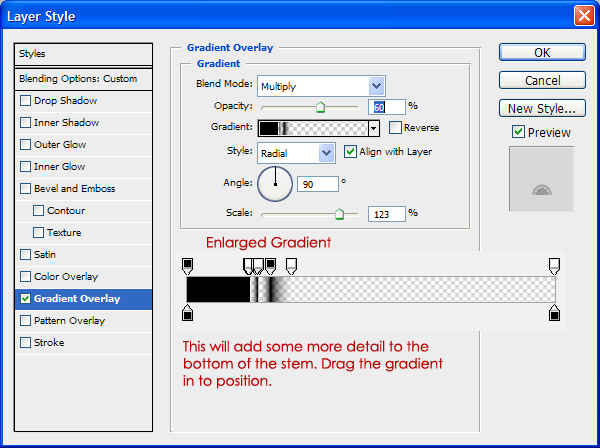Select the Styles panel entry

click(83, 54)
